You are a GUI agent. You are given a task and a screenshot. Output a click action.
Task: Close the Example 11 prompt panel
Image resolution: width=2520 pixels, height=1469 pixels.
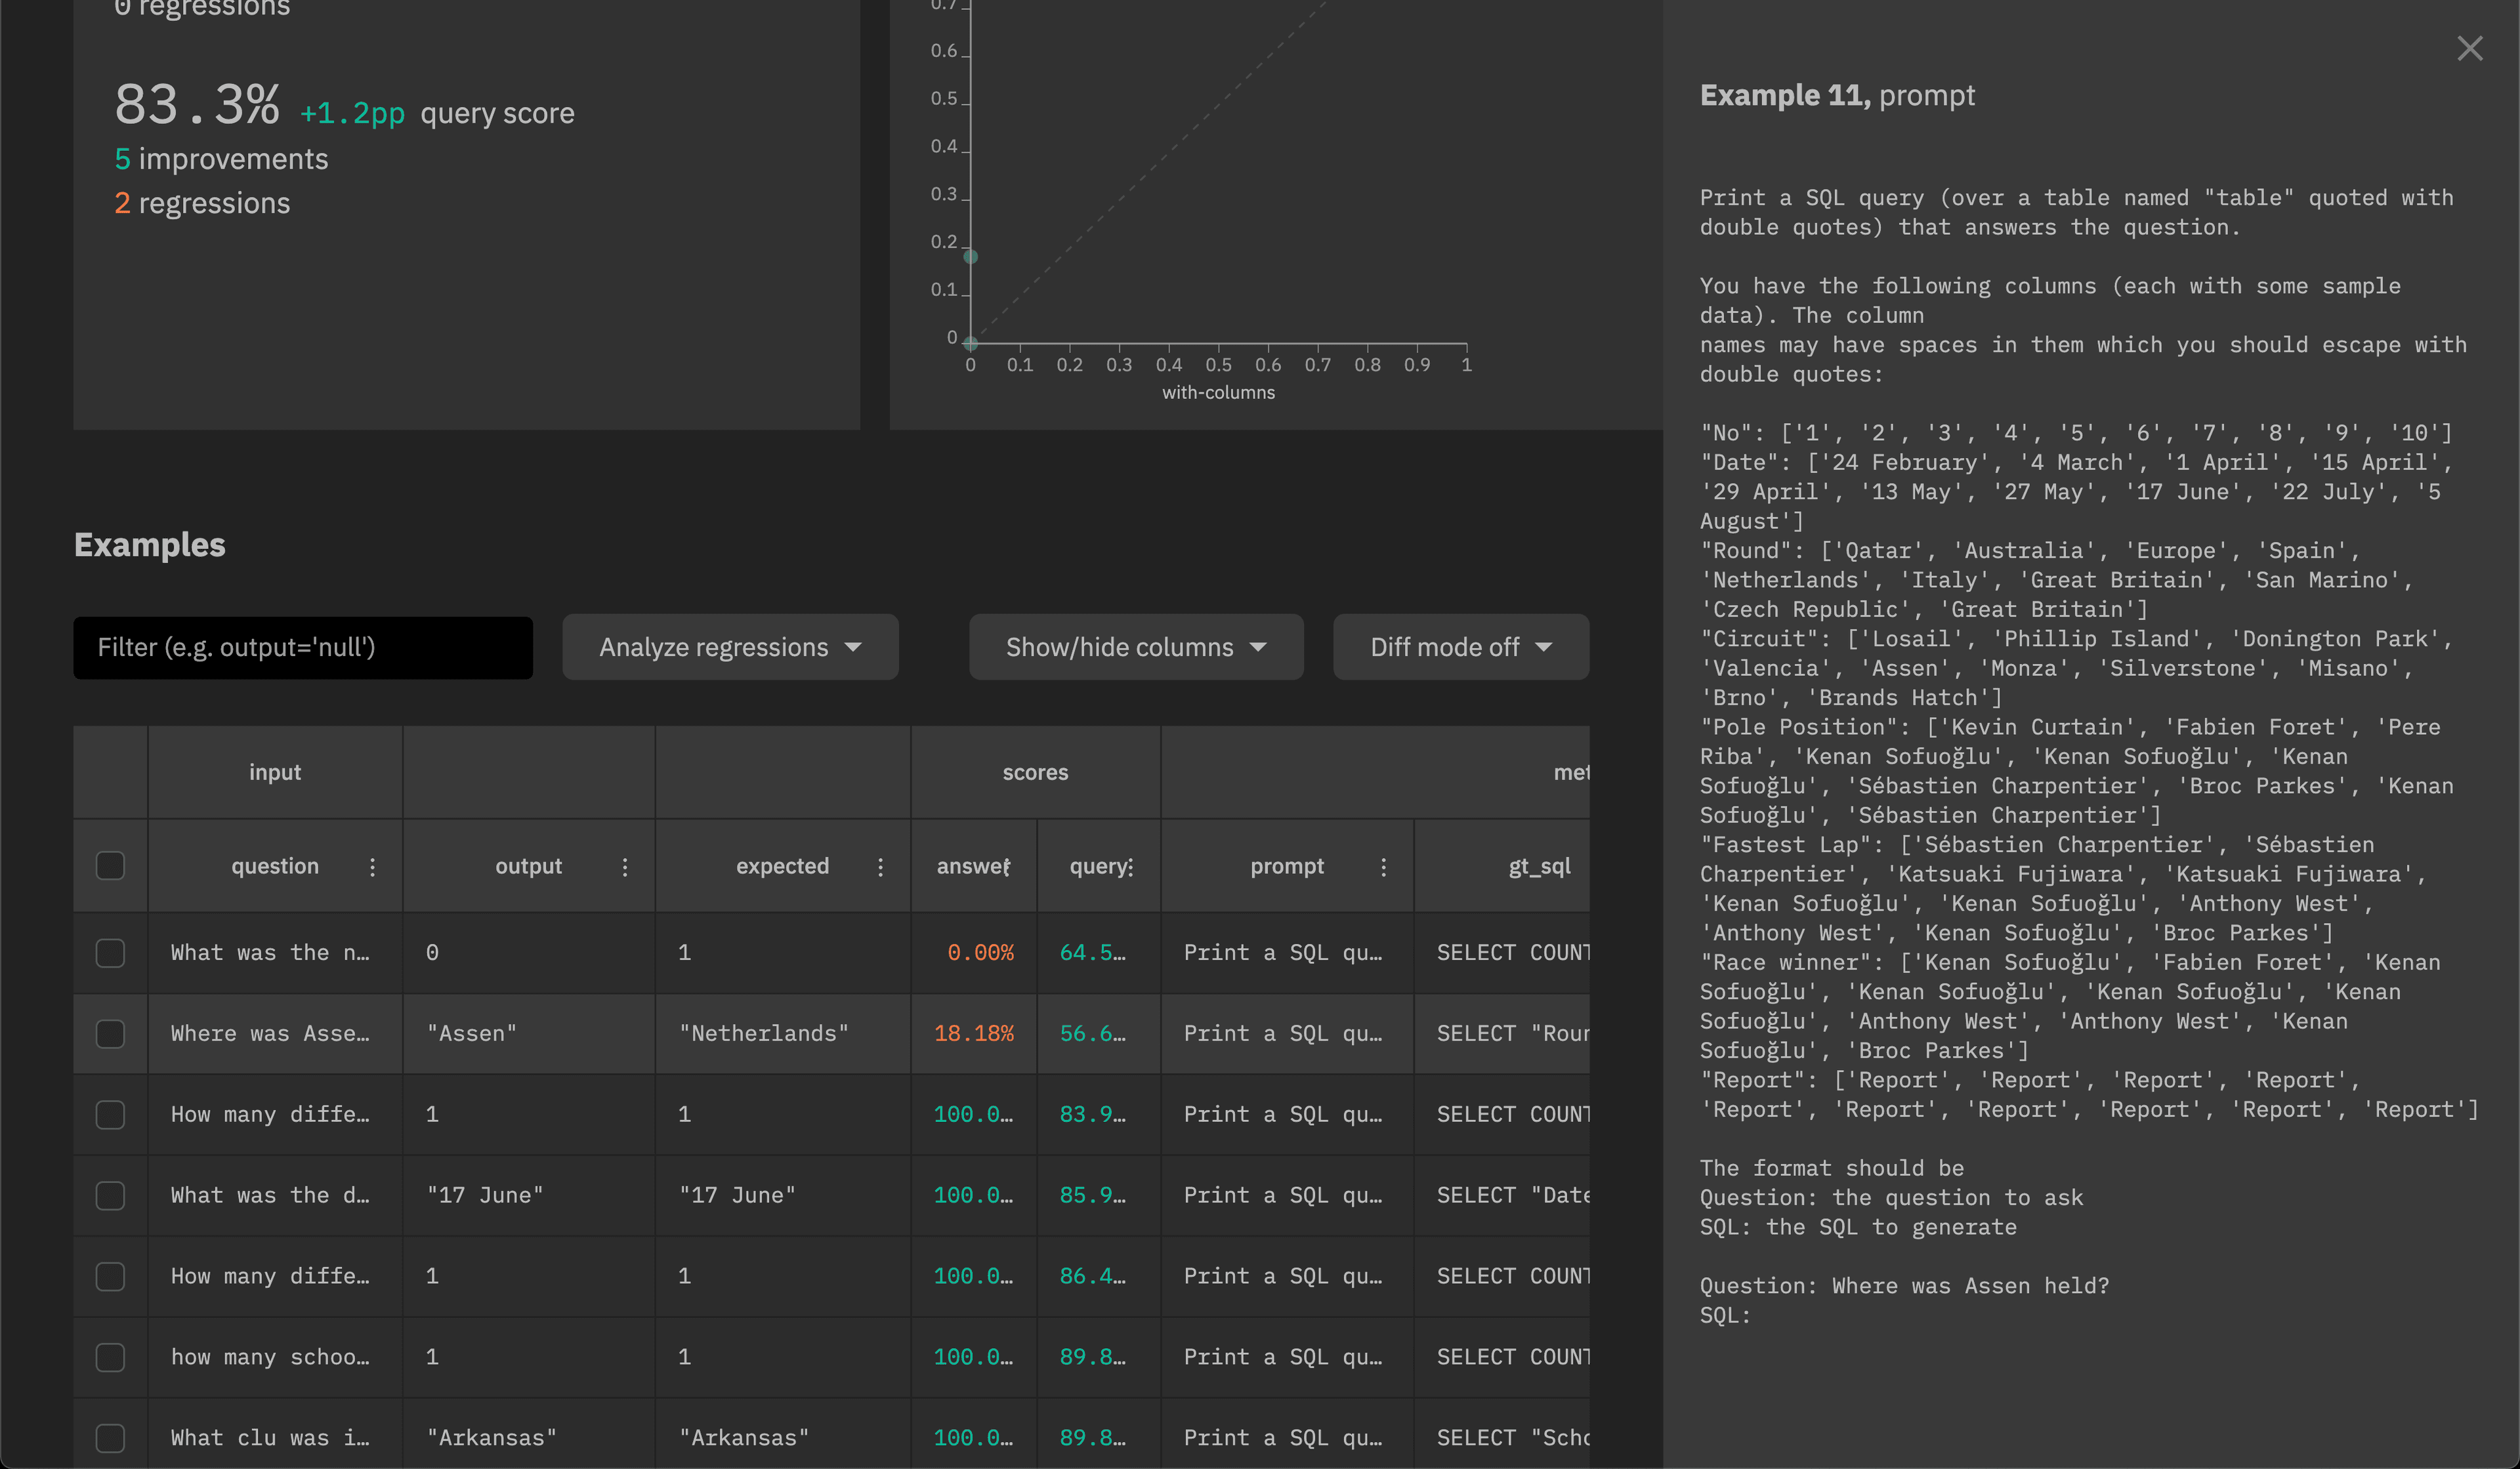(x=2469, y=49)
